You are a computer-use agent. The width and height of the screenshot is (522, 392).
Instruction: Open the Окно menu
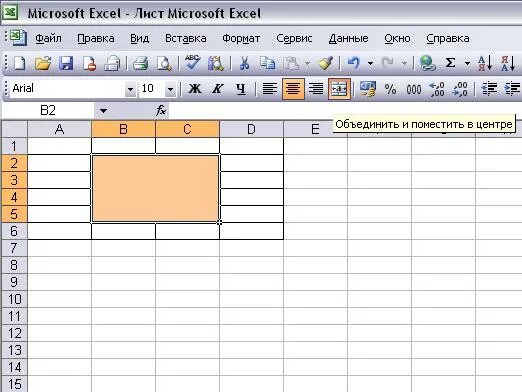pyautogui.click(x=397, y=38)
